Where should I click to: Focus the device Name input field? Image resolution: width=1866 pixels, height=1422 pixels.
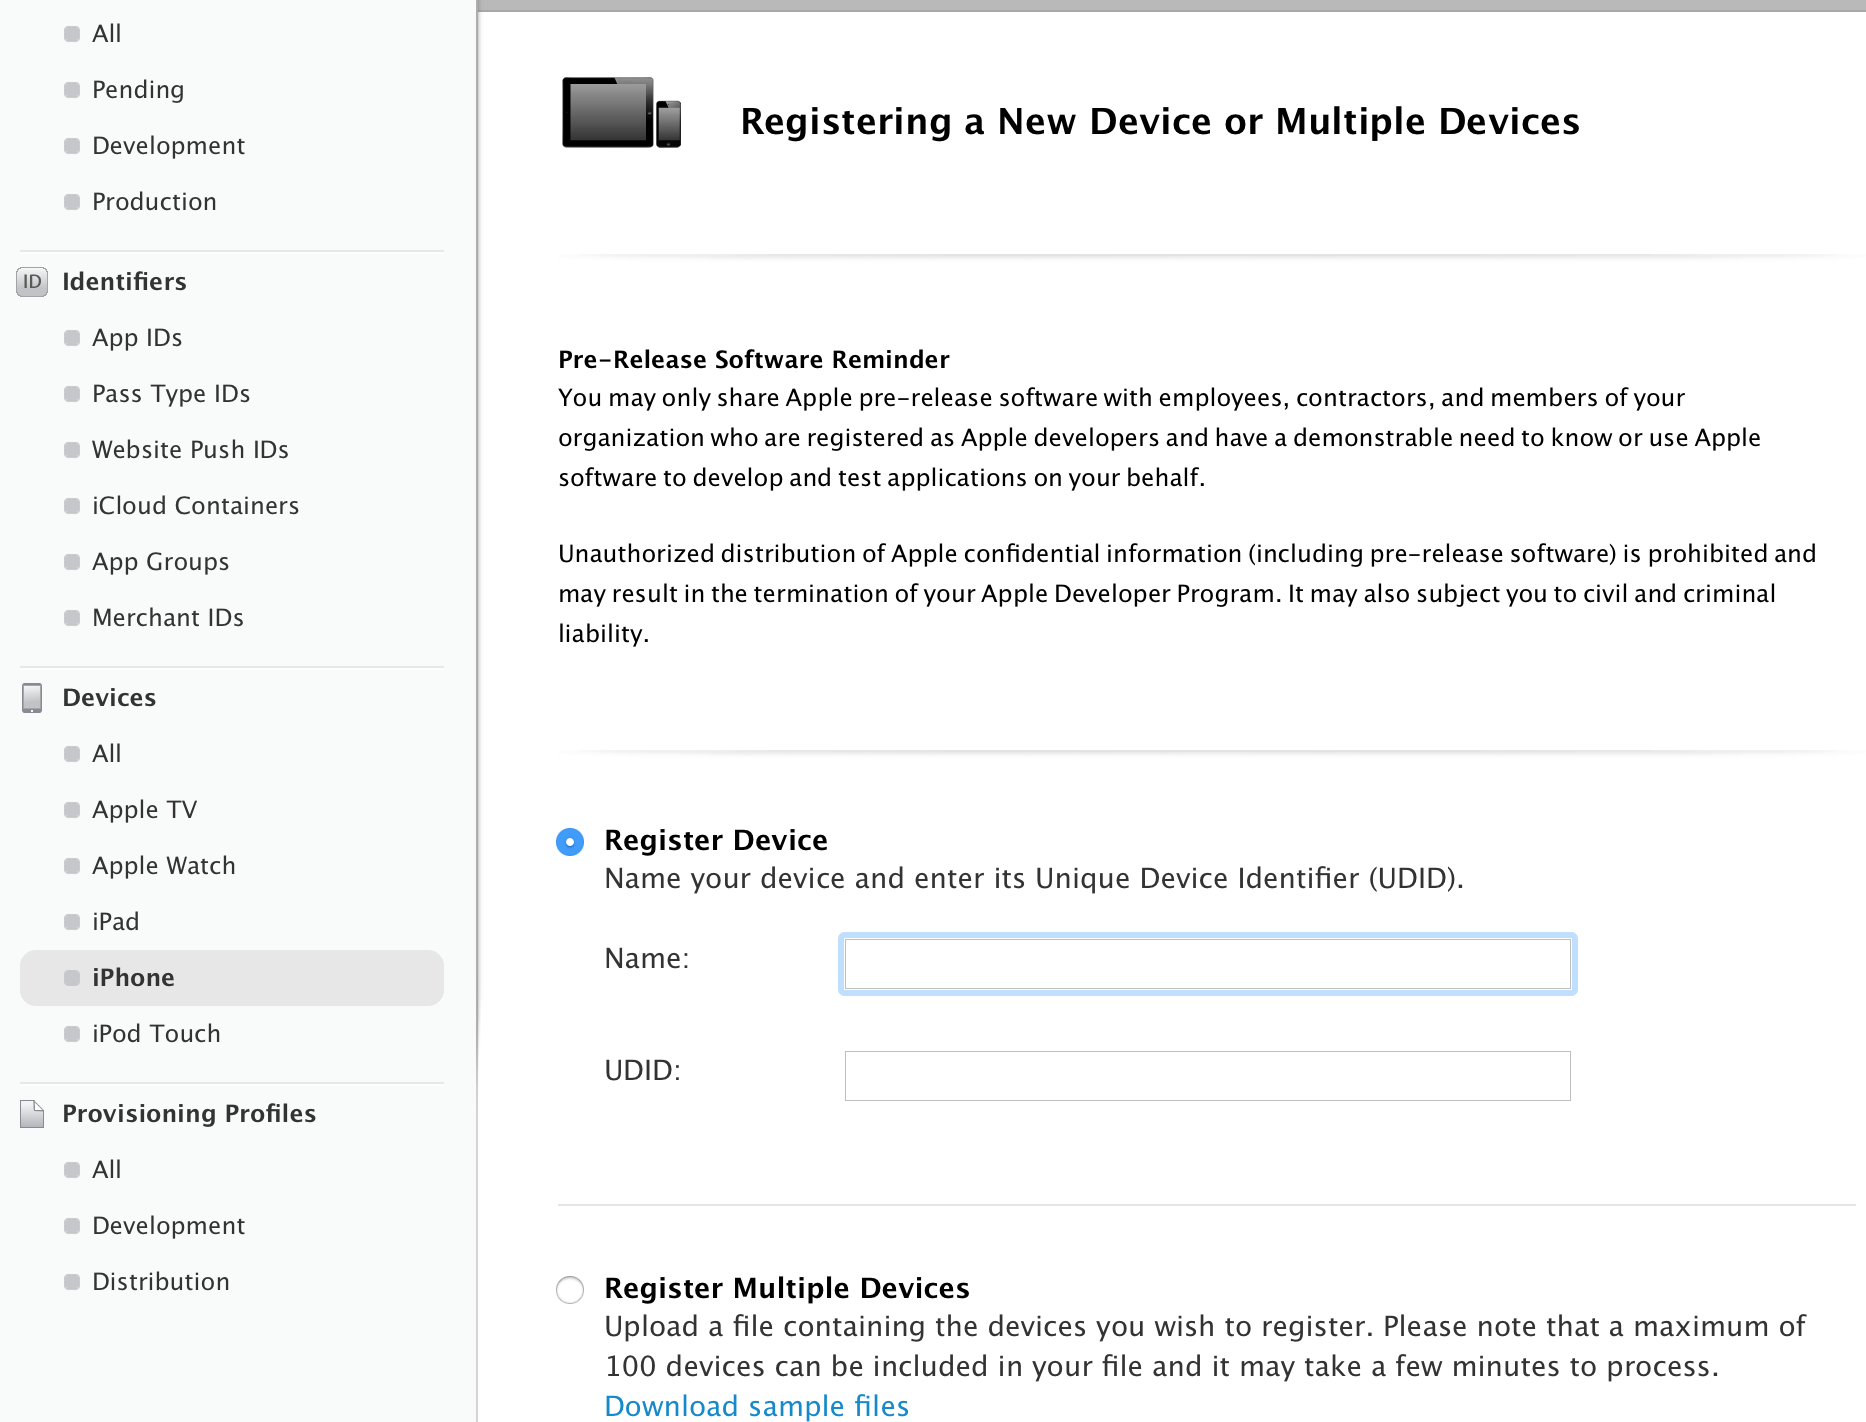pyautogui.click(x=1208, y=964)
